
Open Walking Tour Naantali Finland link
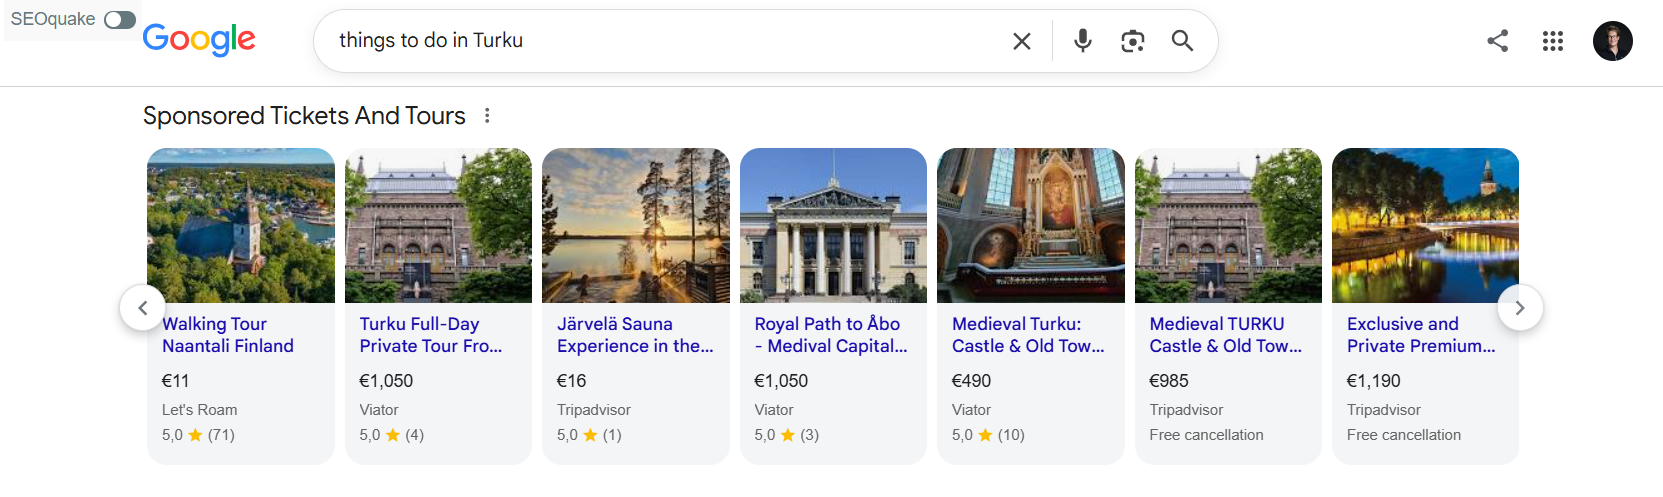228,335
